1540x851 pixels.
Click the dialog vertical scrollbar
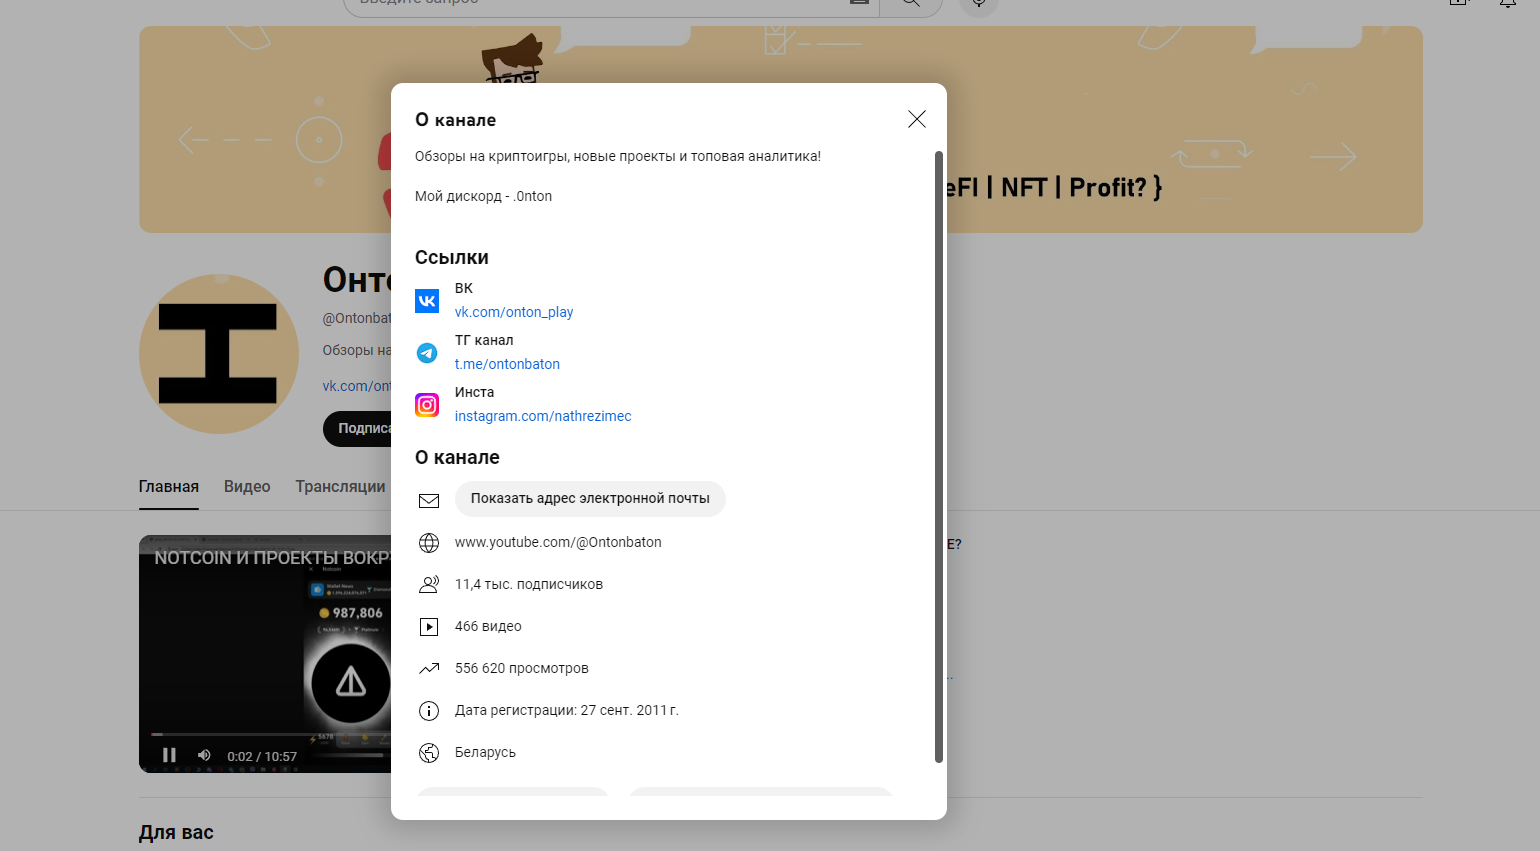tap(938, 456)
